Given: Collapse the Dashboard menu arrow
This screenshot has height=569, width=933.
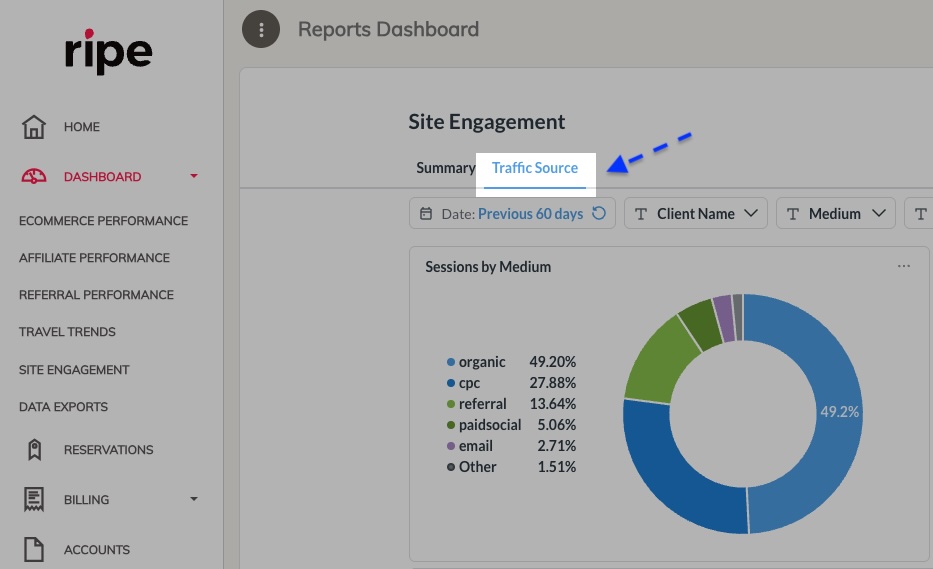Looking at the screenshot, I should coord(194,176).
